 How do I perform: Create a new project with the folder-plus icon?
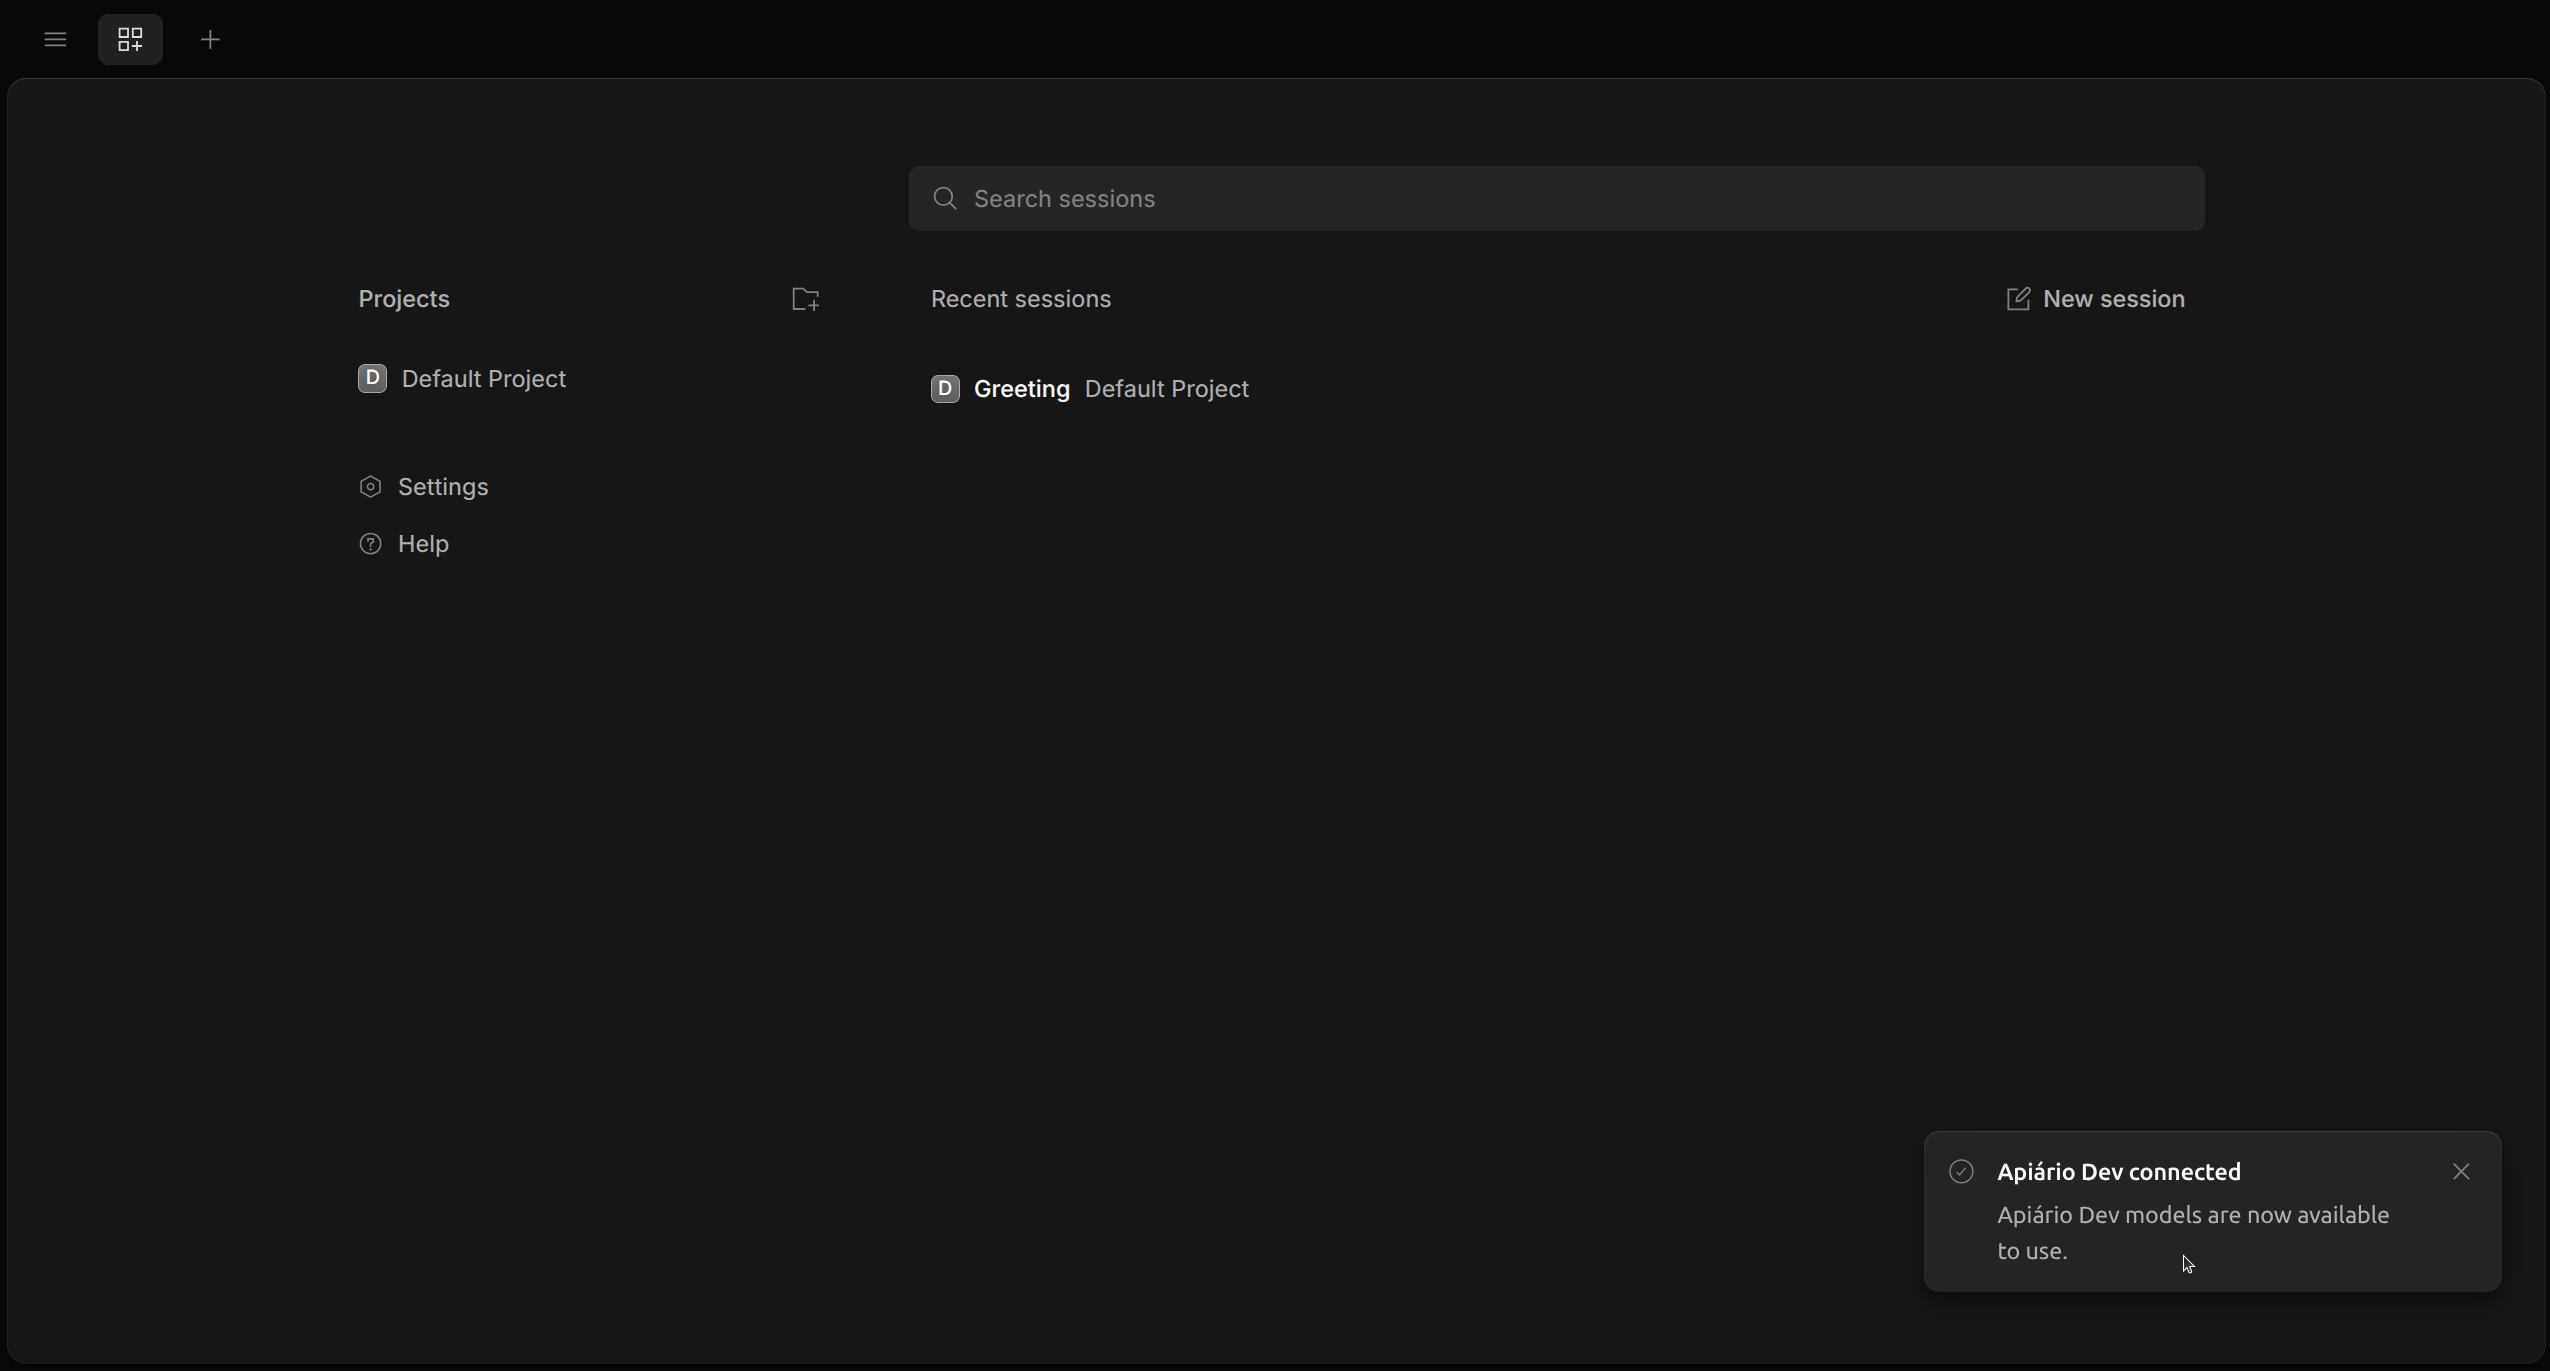806,299
